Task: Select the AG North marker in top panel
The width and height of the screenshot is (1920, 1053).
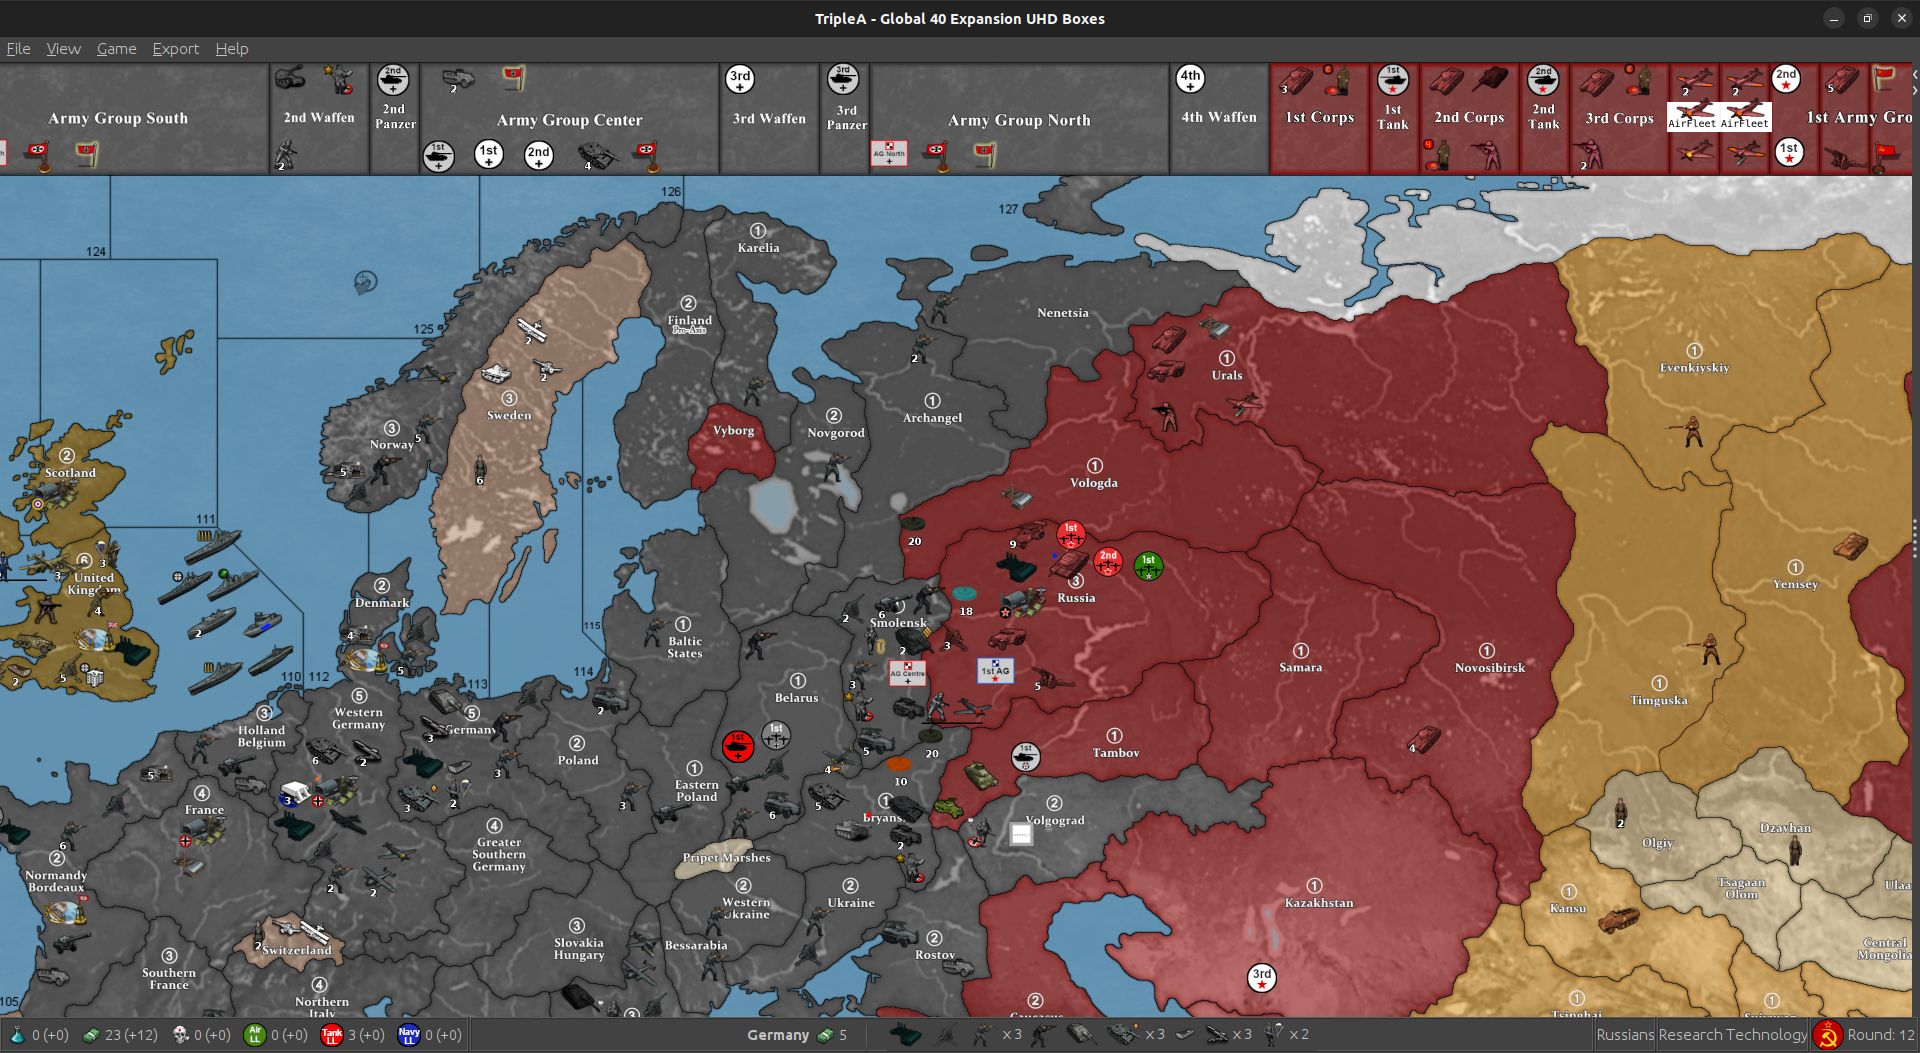Action: click(x=889, y=152)
